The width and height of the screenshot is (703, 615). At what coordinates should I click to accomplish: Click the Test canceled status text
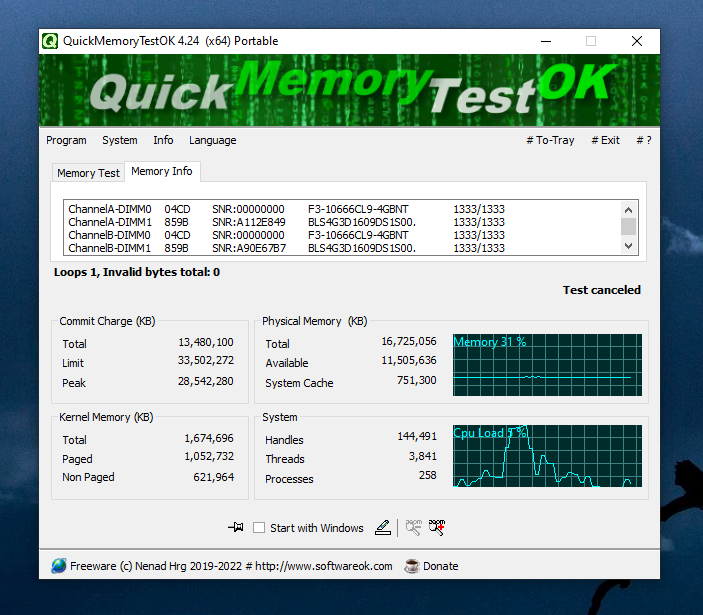602,290
